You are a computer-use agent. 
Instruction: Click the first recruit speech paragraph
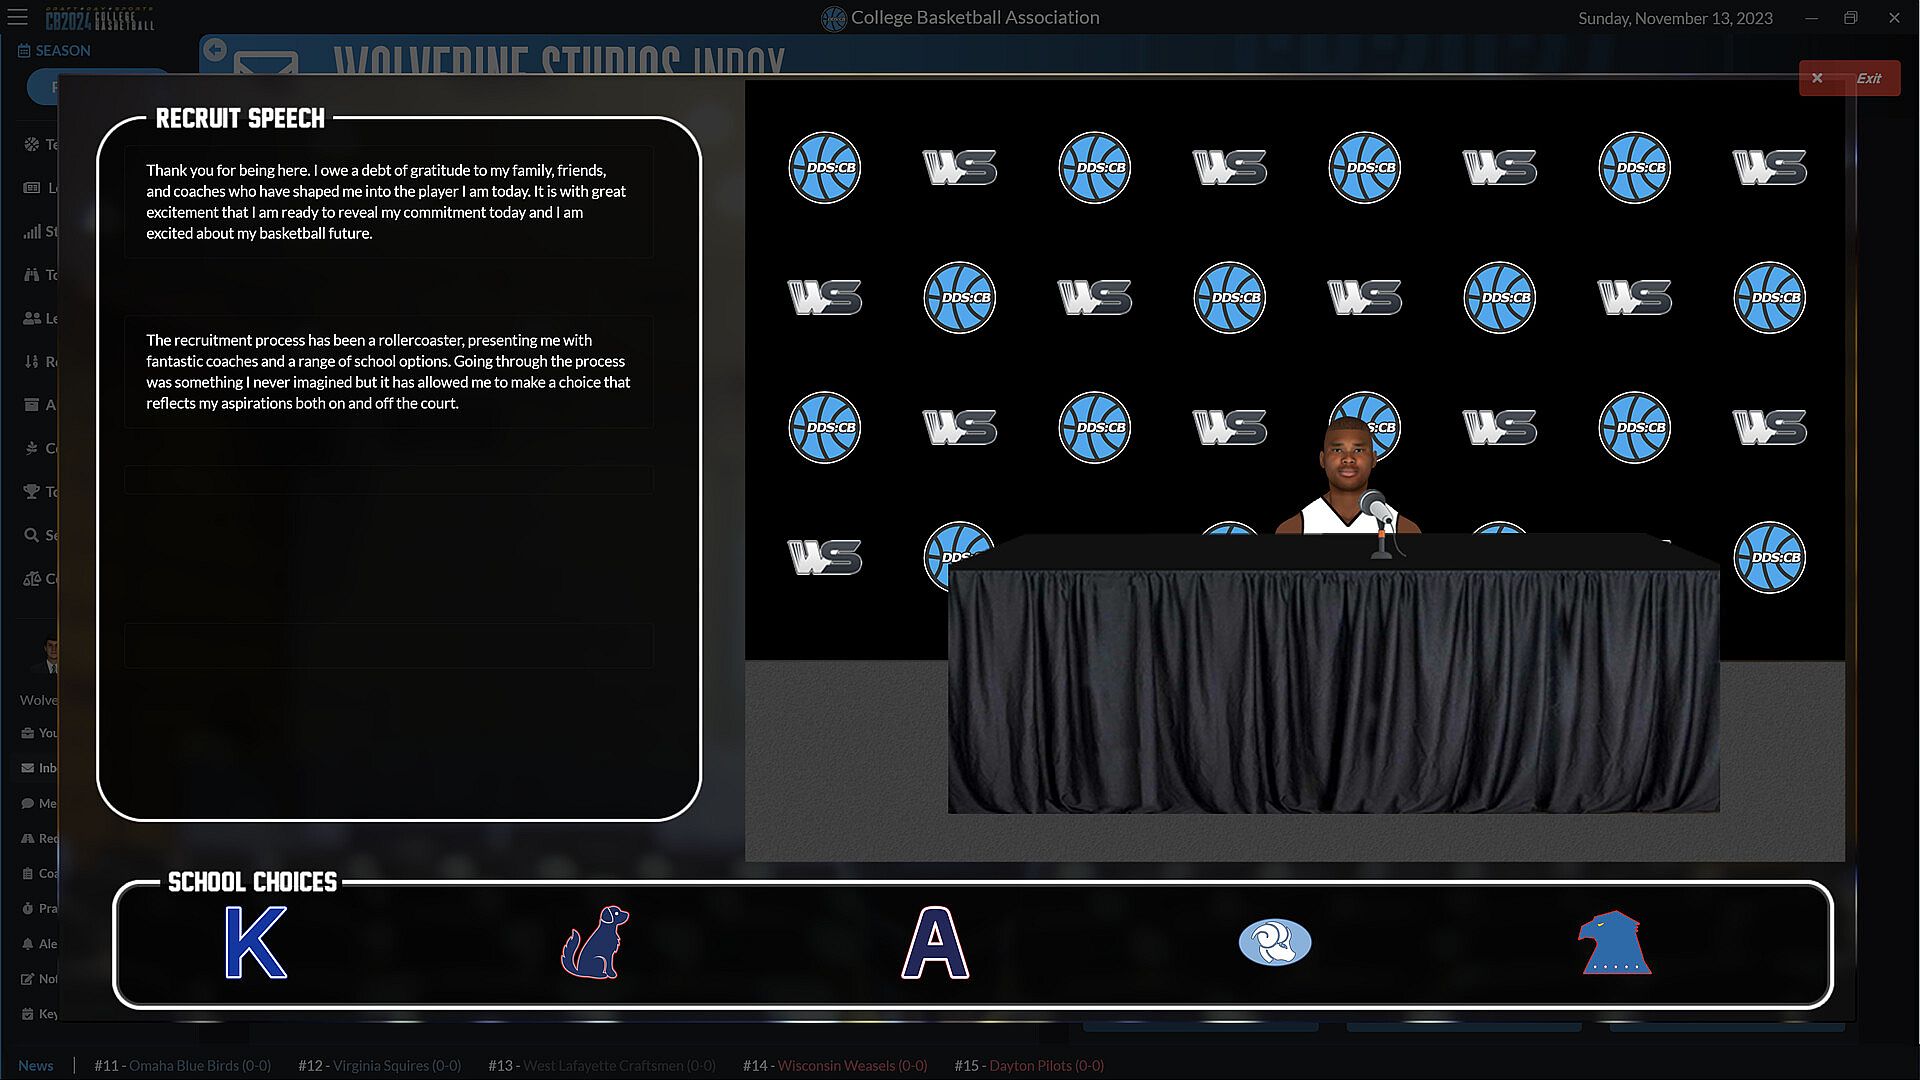coord(387,201)
